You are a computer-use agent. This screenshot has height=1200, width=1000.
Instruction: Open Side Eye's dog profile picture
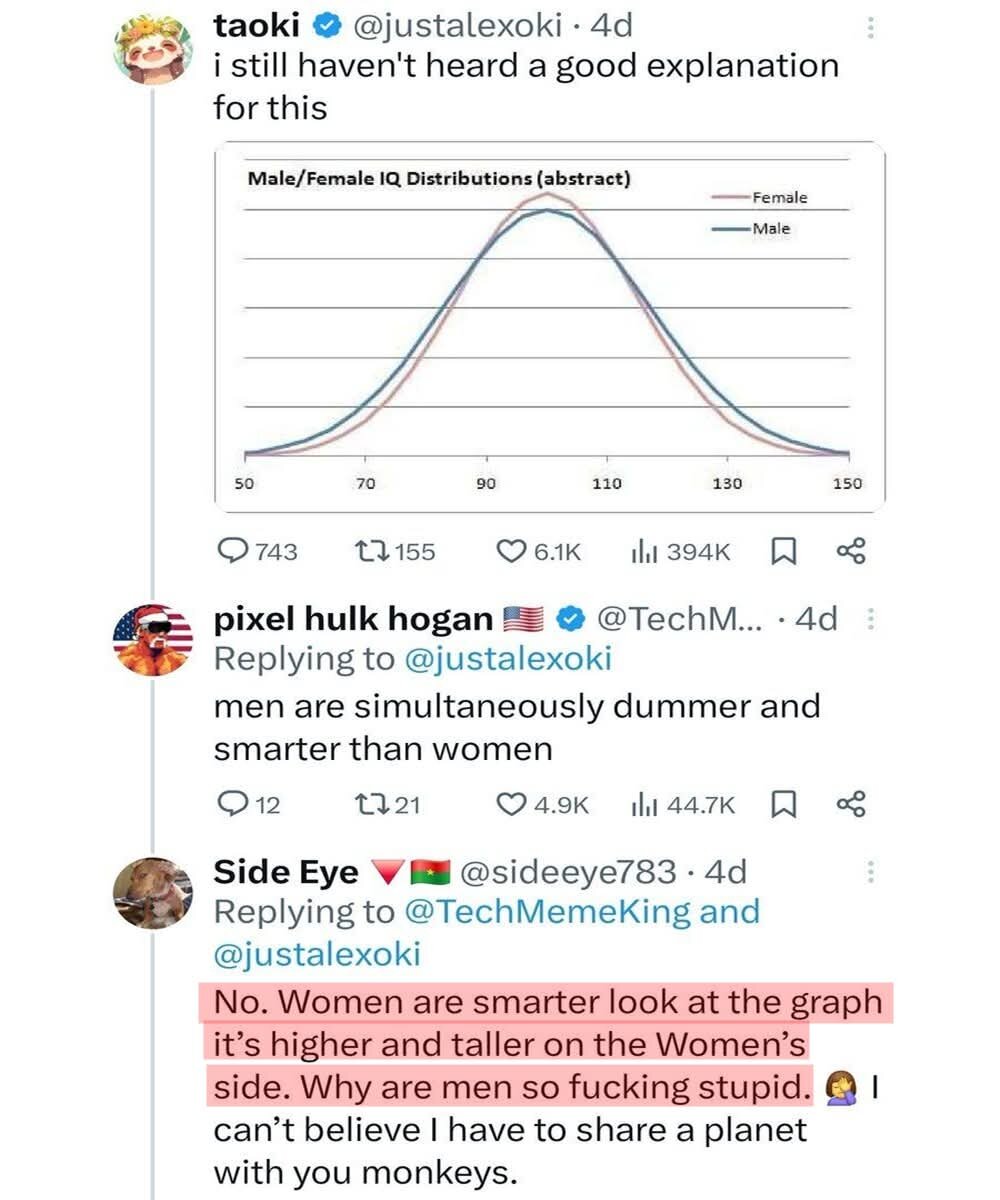(153, 893)
